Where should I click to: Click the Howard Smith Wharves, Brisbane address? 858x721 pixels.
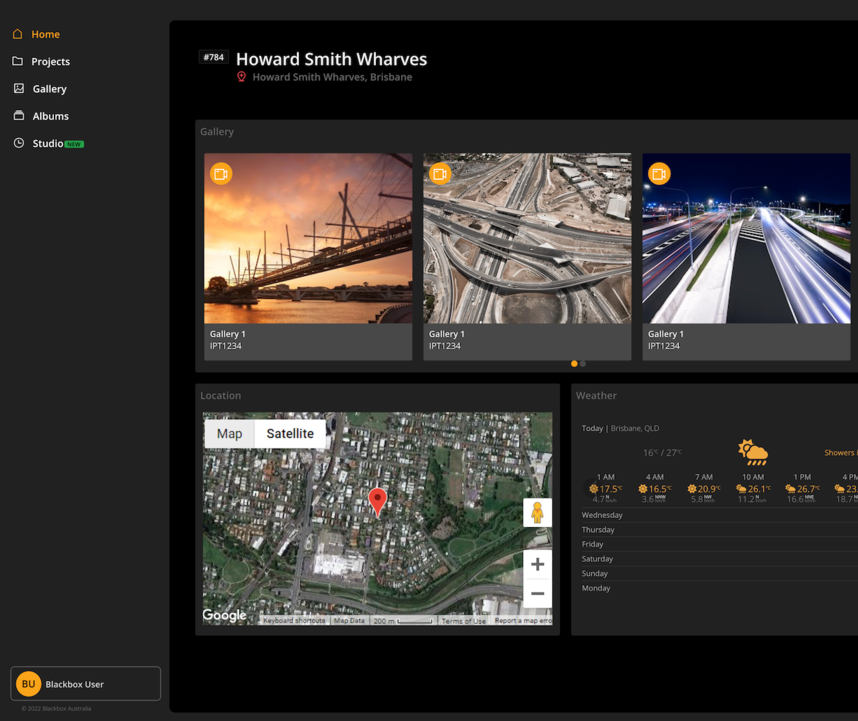click(332, 77)
